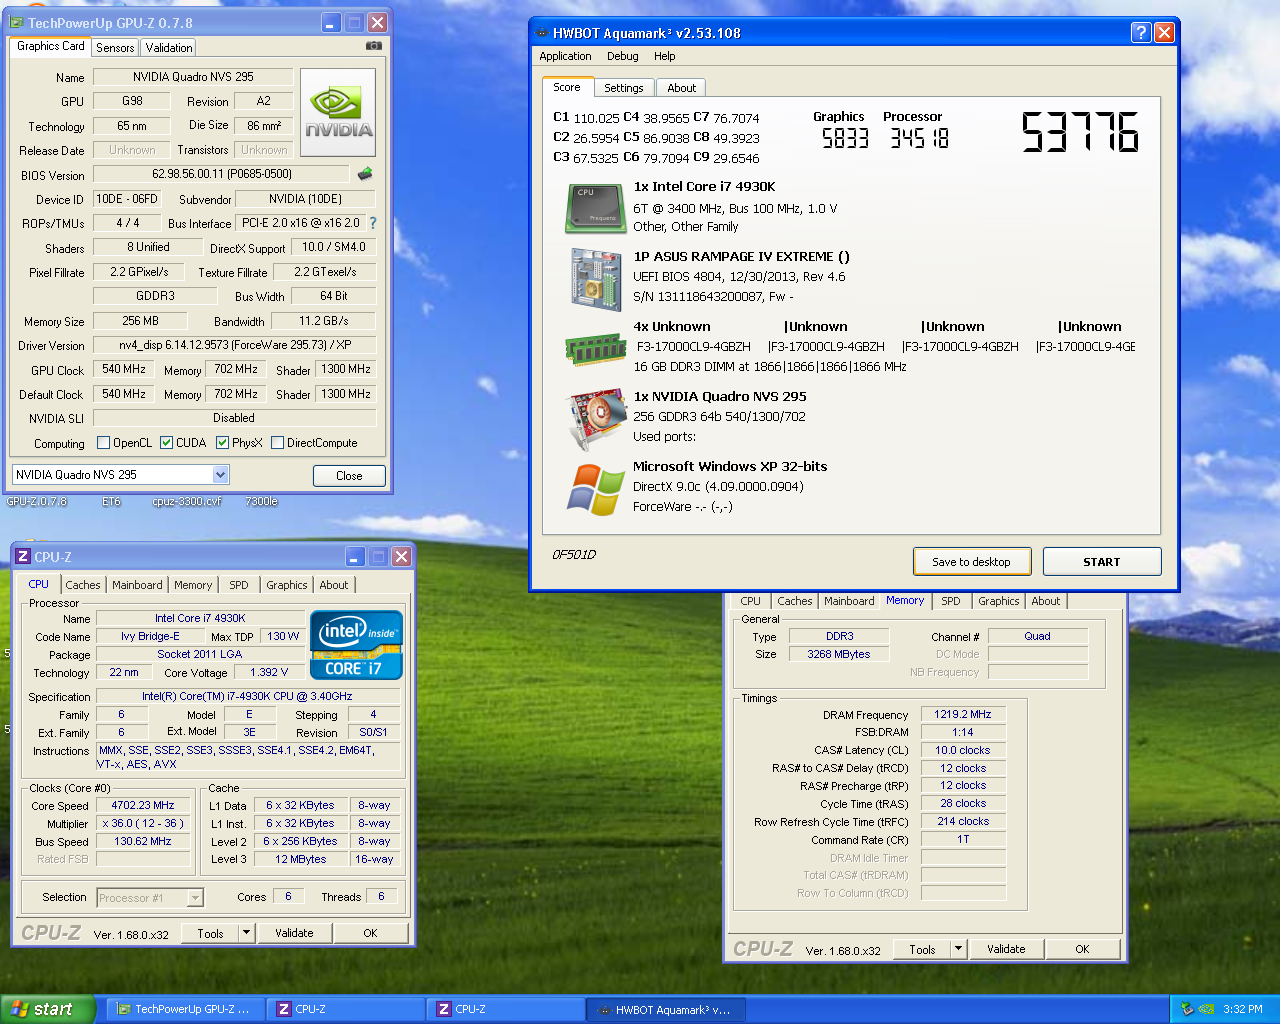
Task: Click the CPU chip icon in Aquamark
Action: click(596, 208)
